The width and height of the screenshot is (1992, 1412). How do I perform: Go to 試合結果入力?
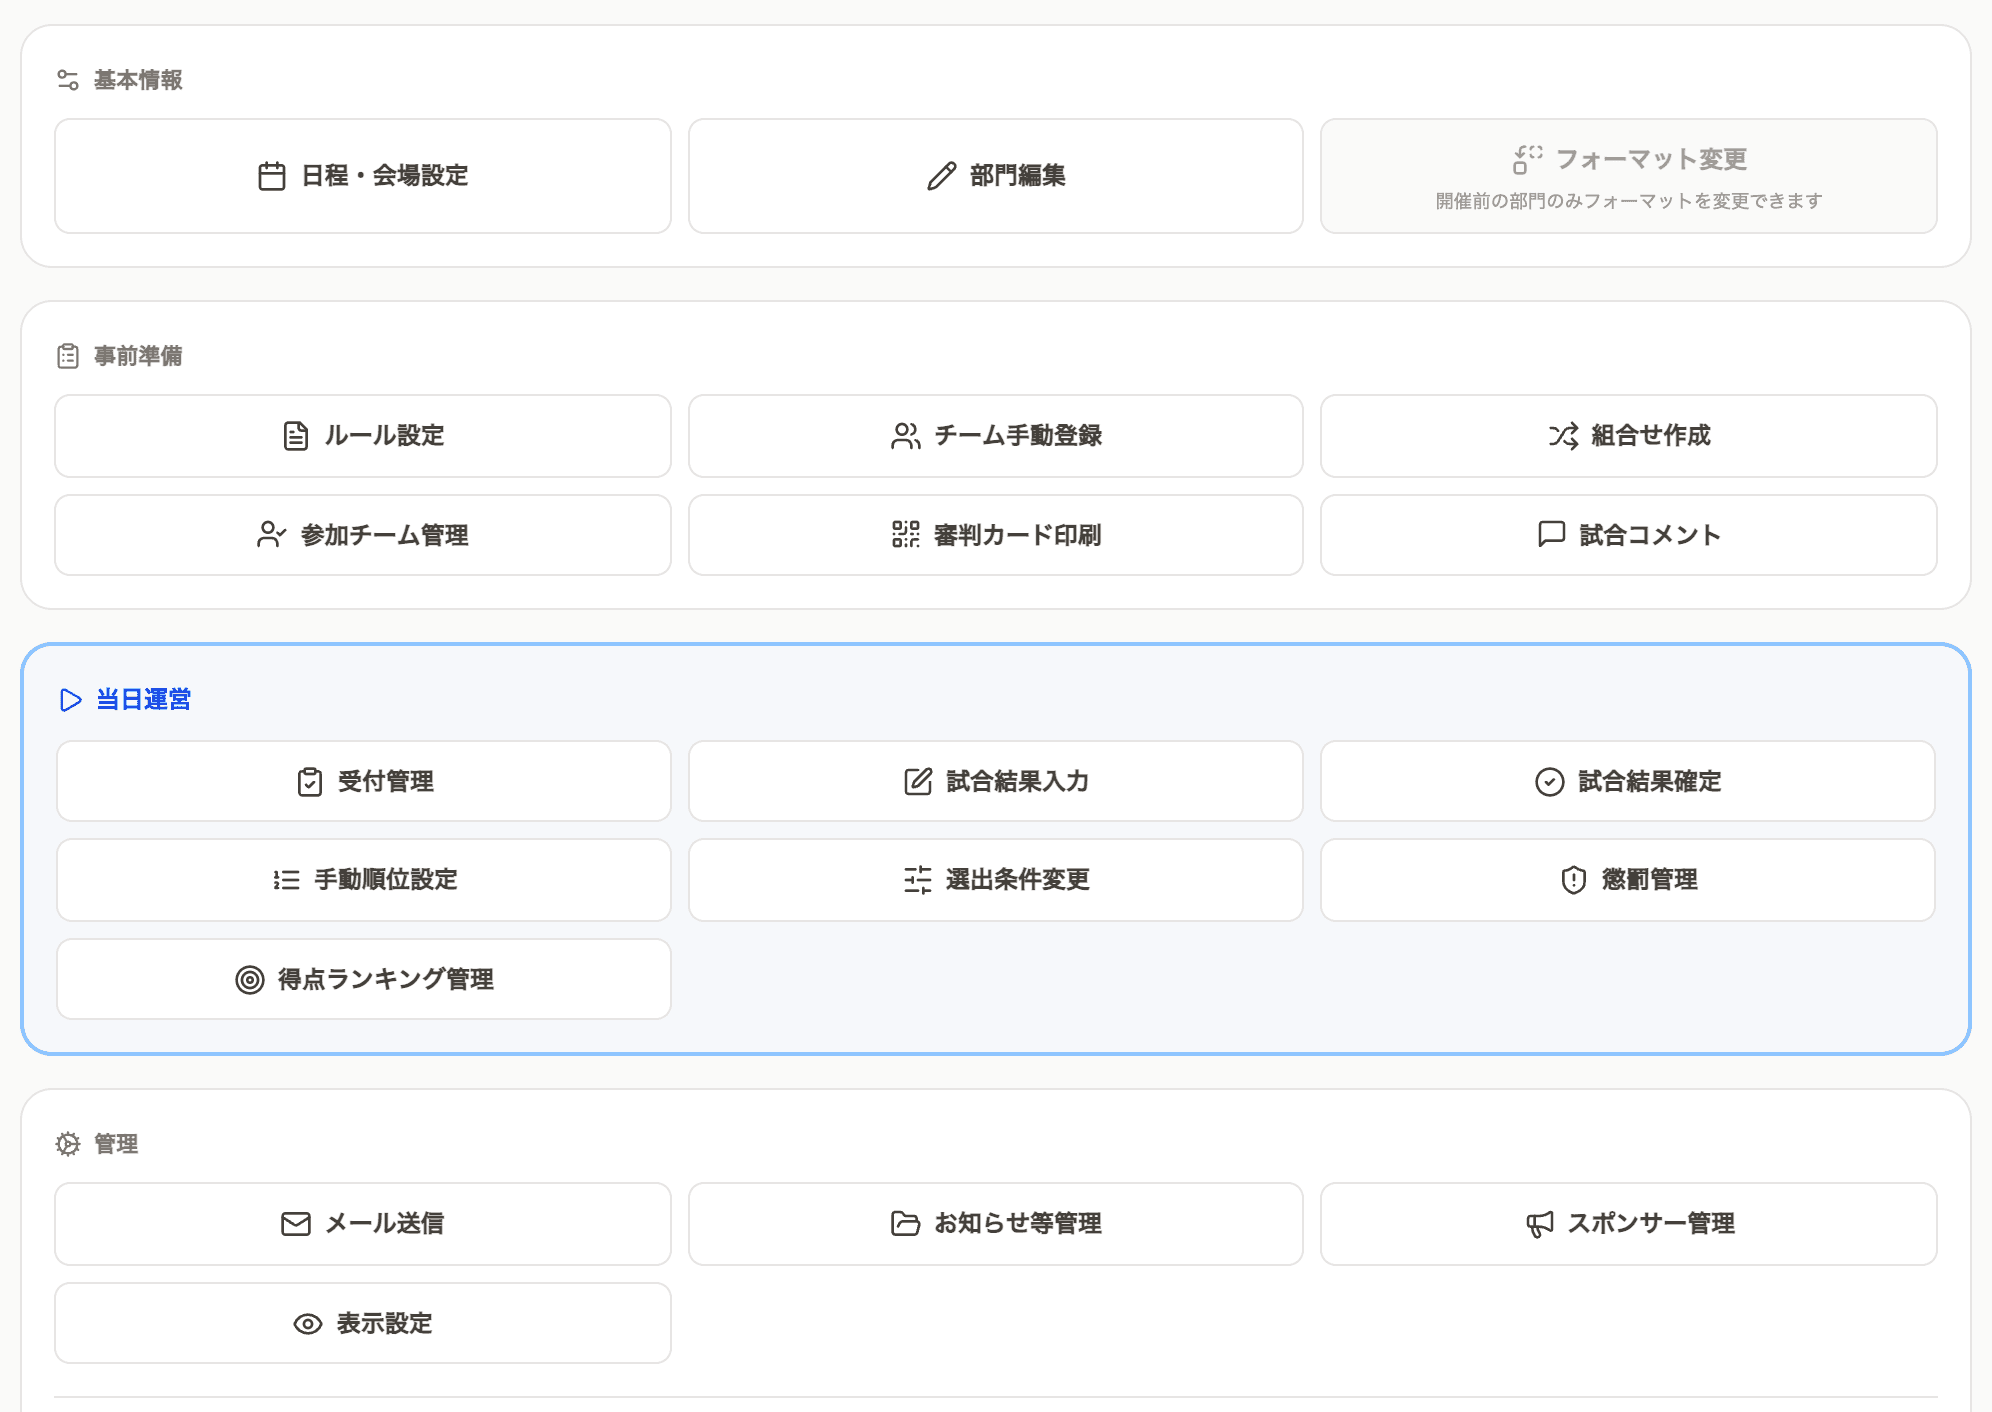click(x=996, y=782)
